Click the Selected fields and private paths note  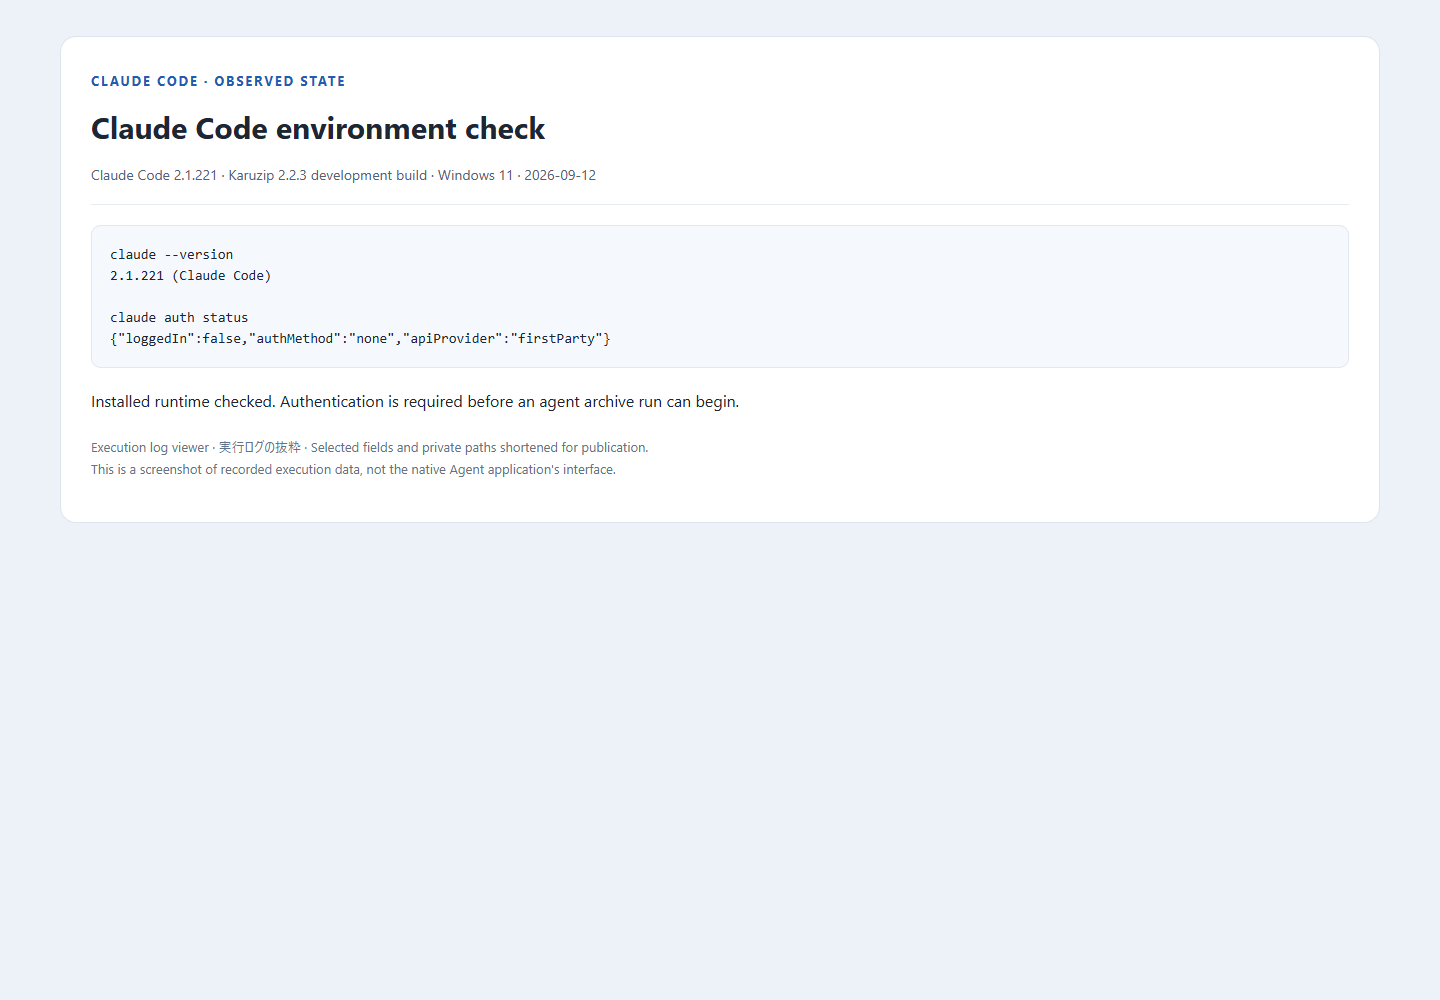point(479,448)
